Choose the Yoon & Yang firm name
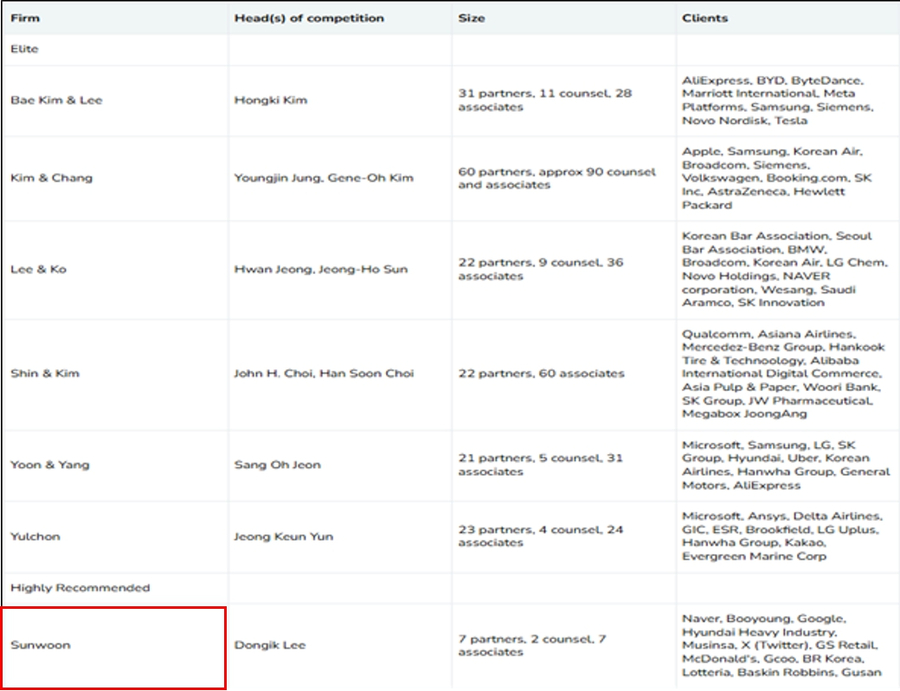Screen dimensions: 900x691 coord(50,465)
